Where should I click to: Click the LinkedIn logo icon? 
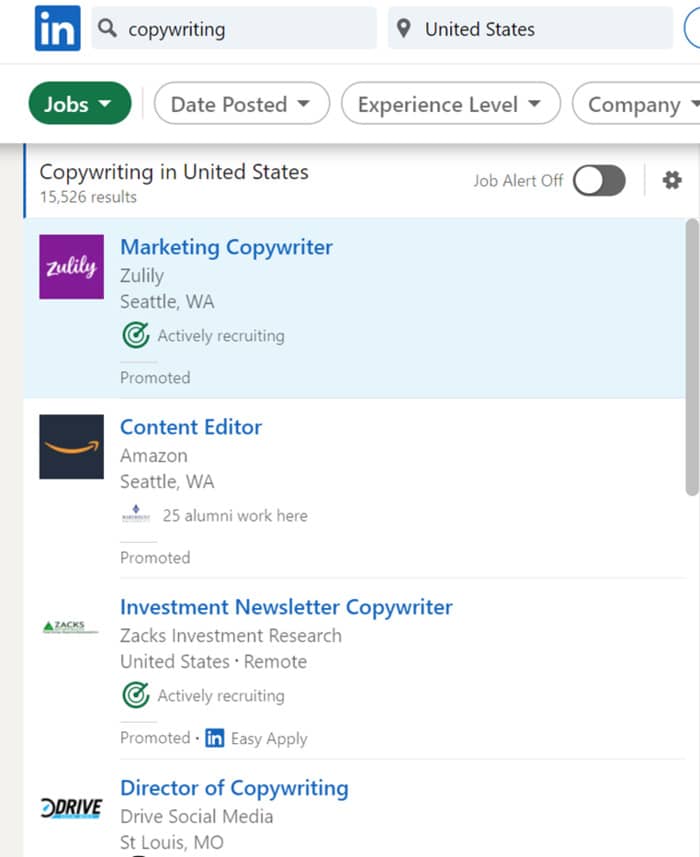coord(57,28)
